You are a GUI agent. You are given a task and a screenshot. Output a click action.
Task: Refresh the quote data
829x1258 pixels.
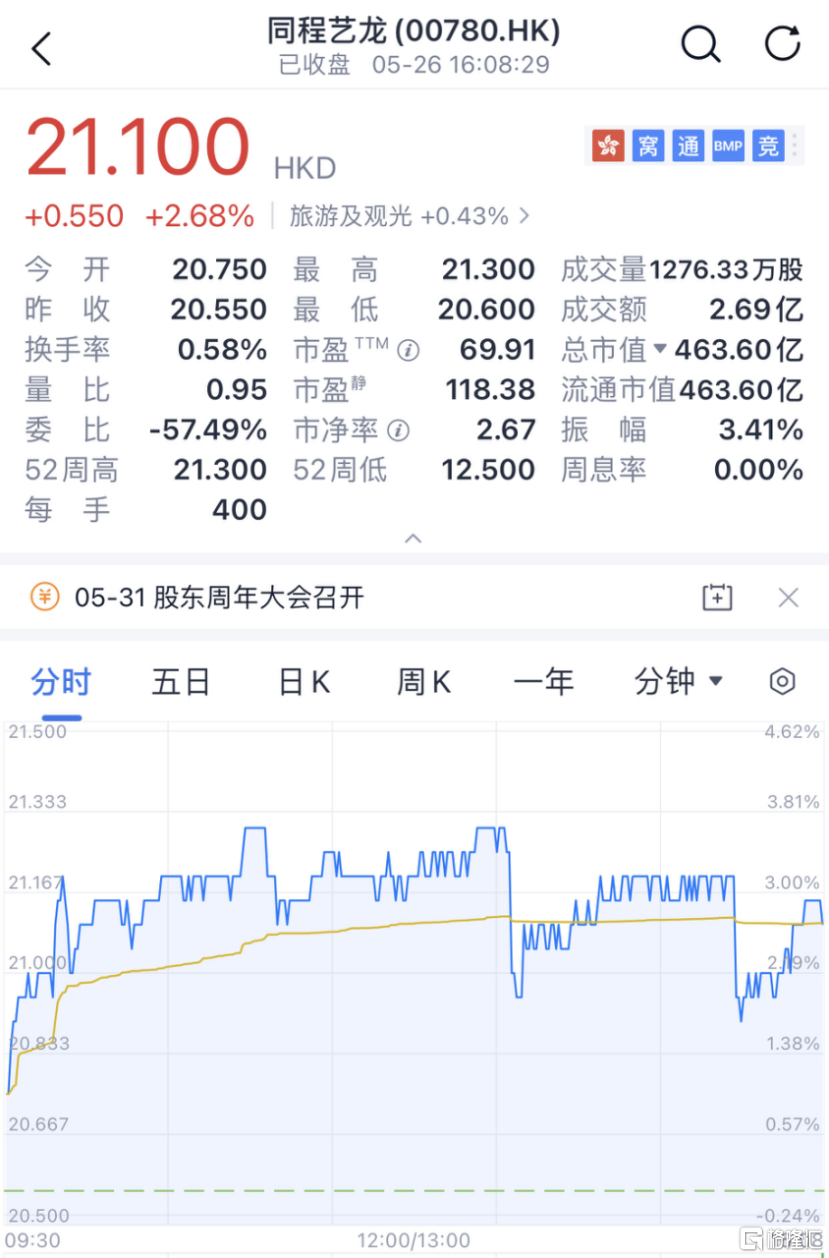point(781,44)
